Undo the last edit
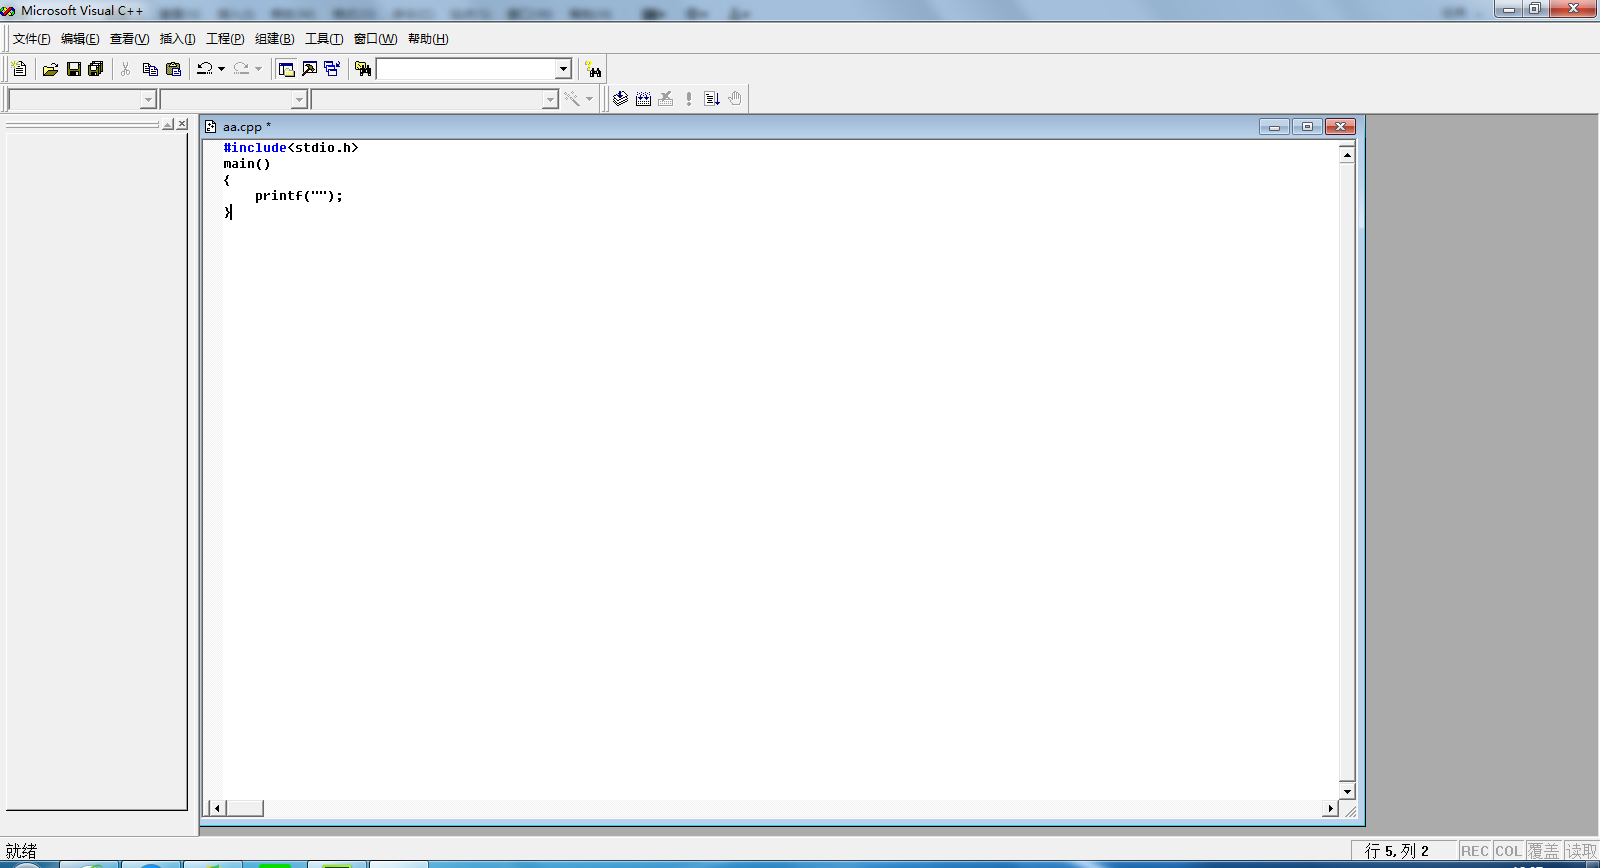The width and height of the screenshot is (1600, 868). [204, 69]
